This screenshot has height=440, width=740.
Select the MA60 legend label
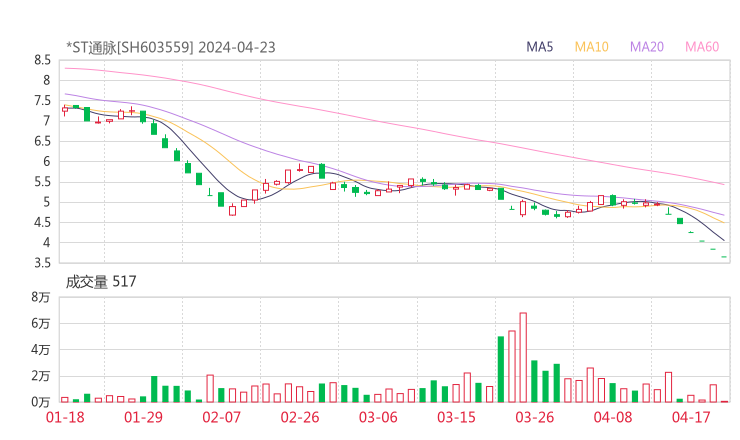702,47
